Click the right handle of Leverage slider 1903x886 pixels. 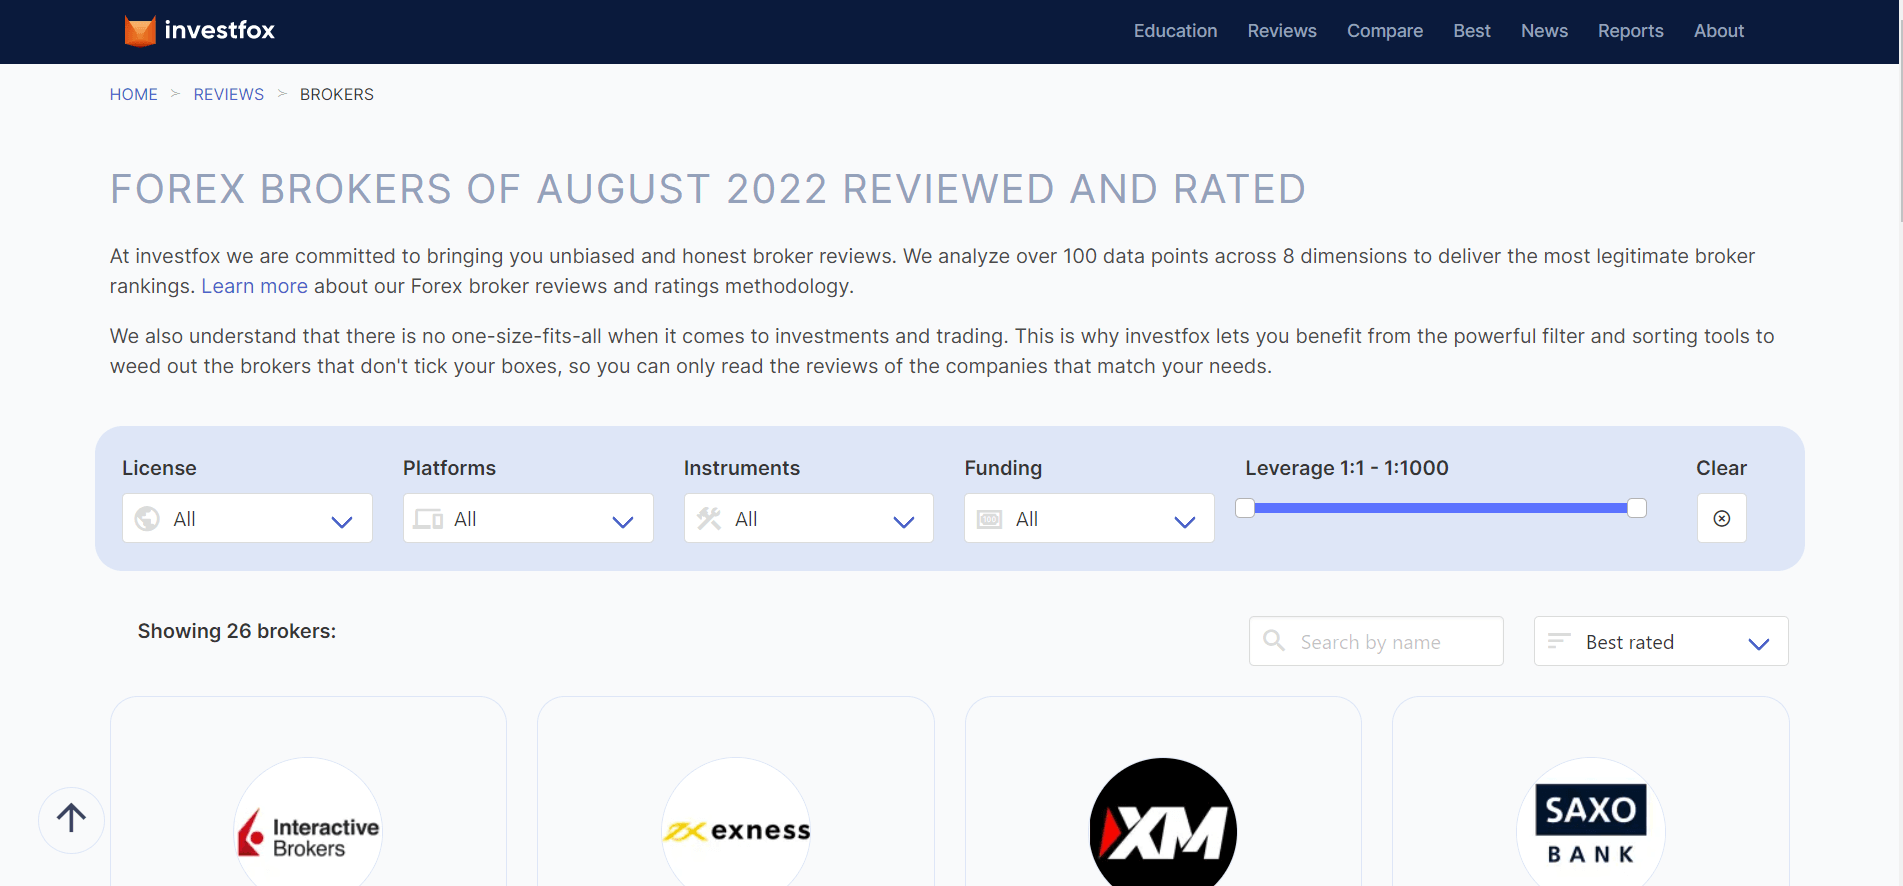point(1636,508)
